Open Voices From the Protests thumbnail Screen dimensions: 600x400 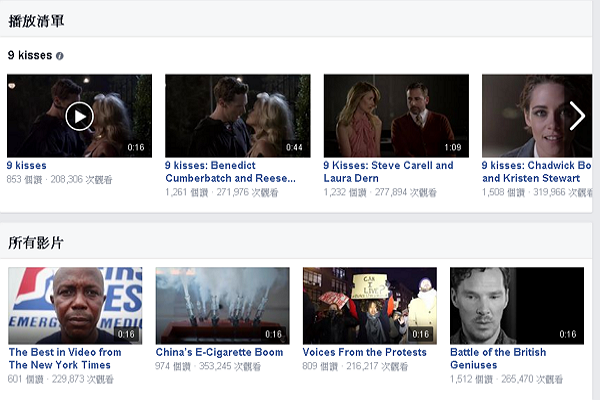(370, 305)
